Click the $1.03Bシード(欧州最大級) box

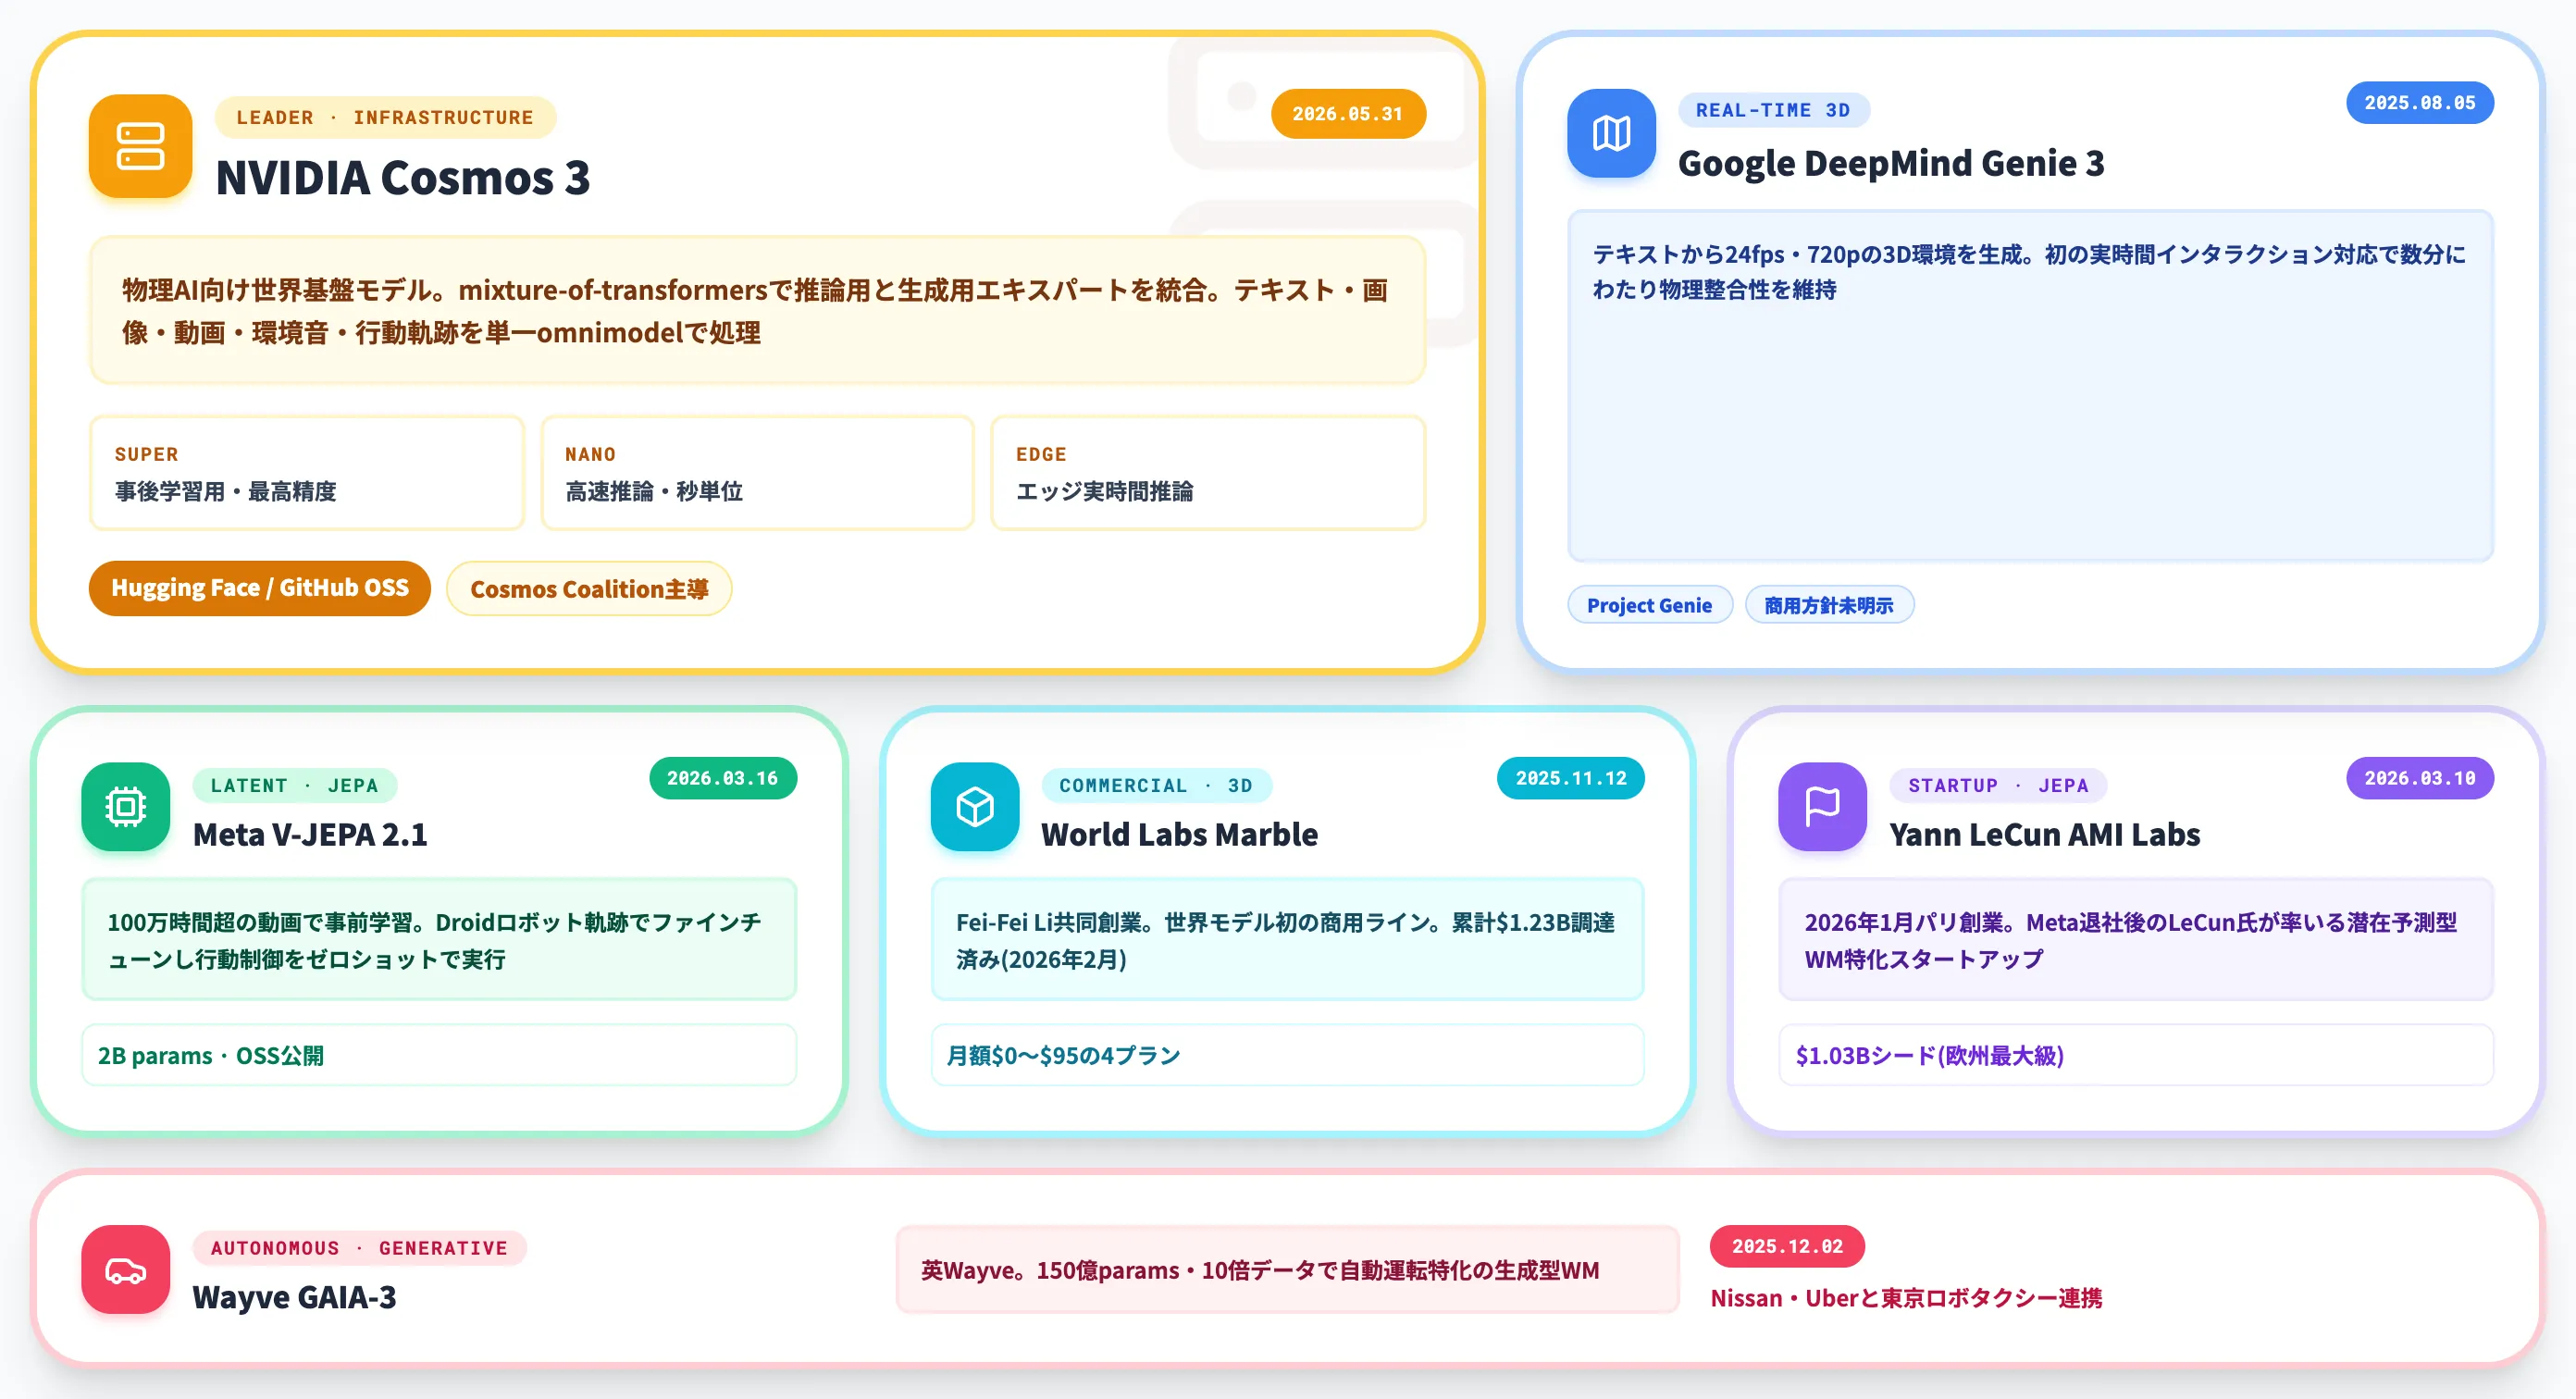pos(2136,1054)
